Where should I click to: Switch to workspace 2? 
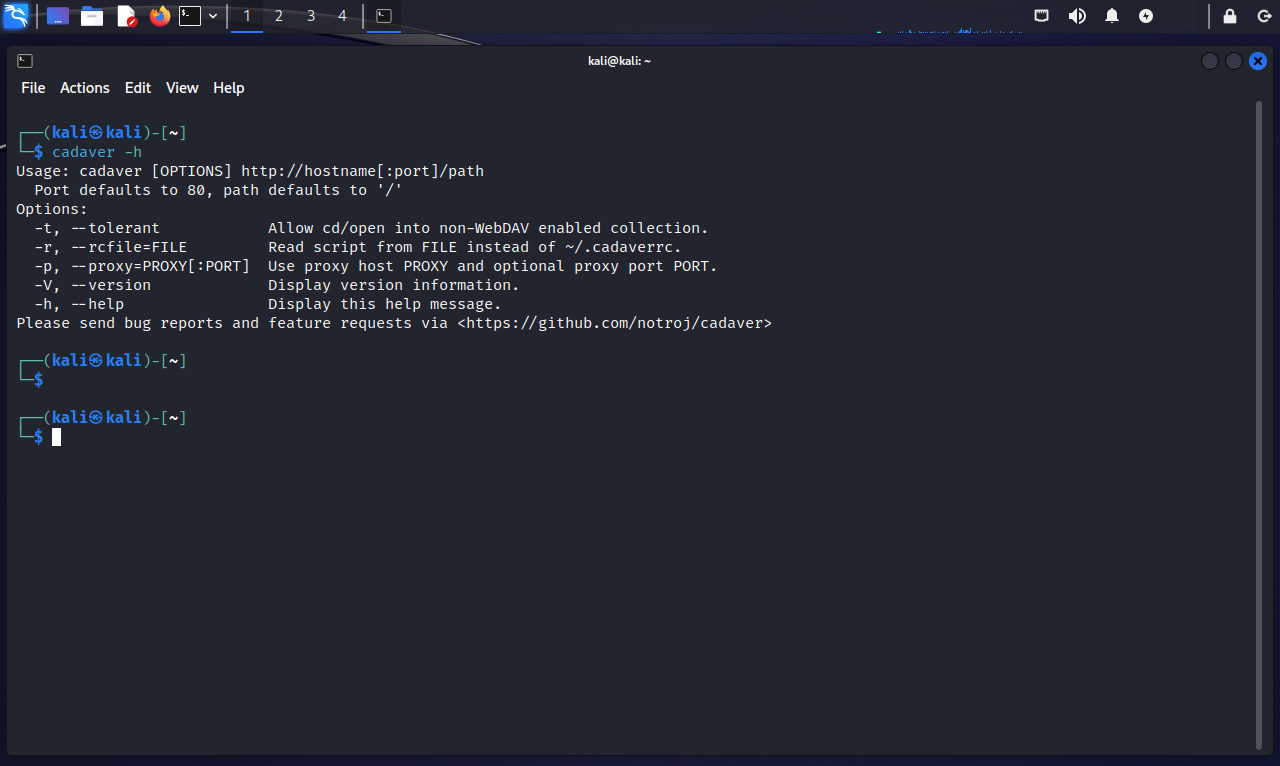[x=279, y=16]
